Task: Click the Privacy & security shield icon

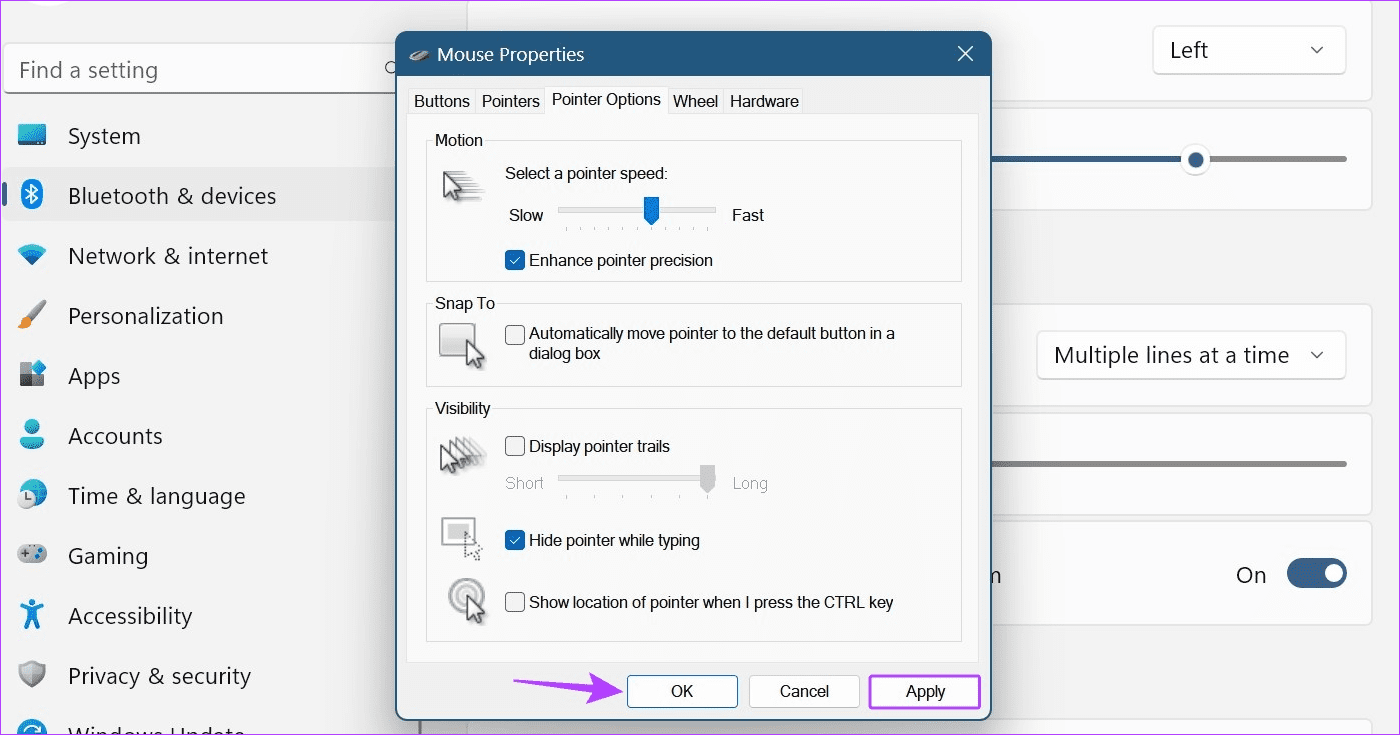Action: click(x=32, y=675)
